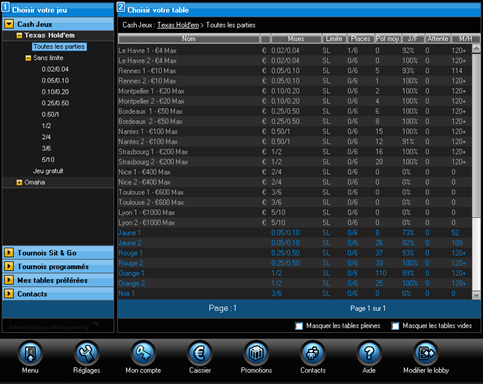This screenshot has width=483, height=384.
Task: Sort table by Pot moy. column header
Action: 388,39
